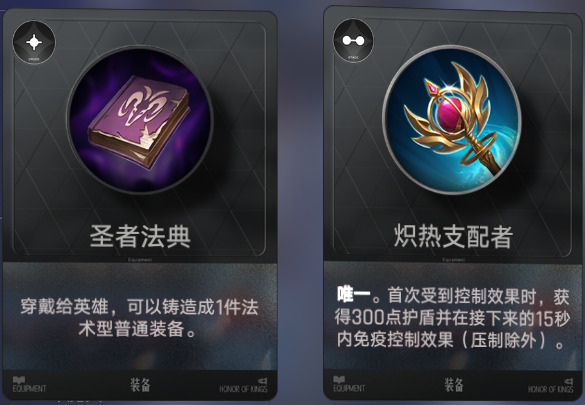Click the two-dot linked grade badge
The height and width of the screenshot is (405, 585).
(x=353, y=40)
